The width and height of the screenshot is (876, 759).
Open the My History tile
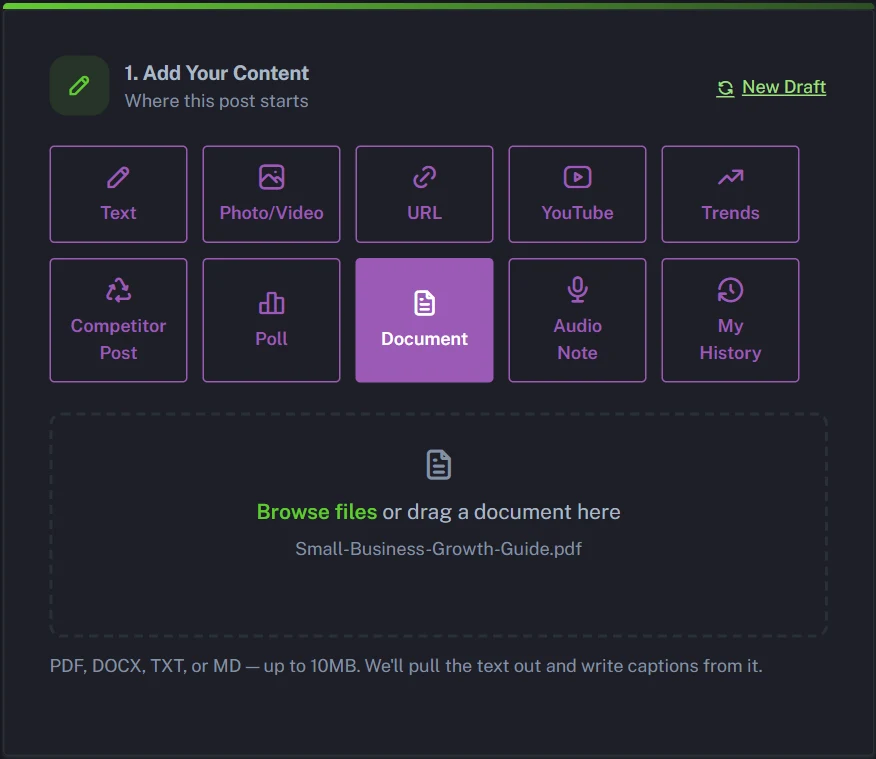(x=730, y=320)
